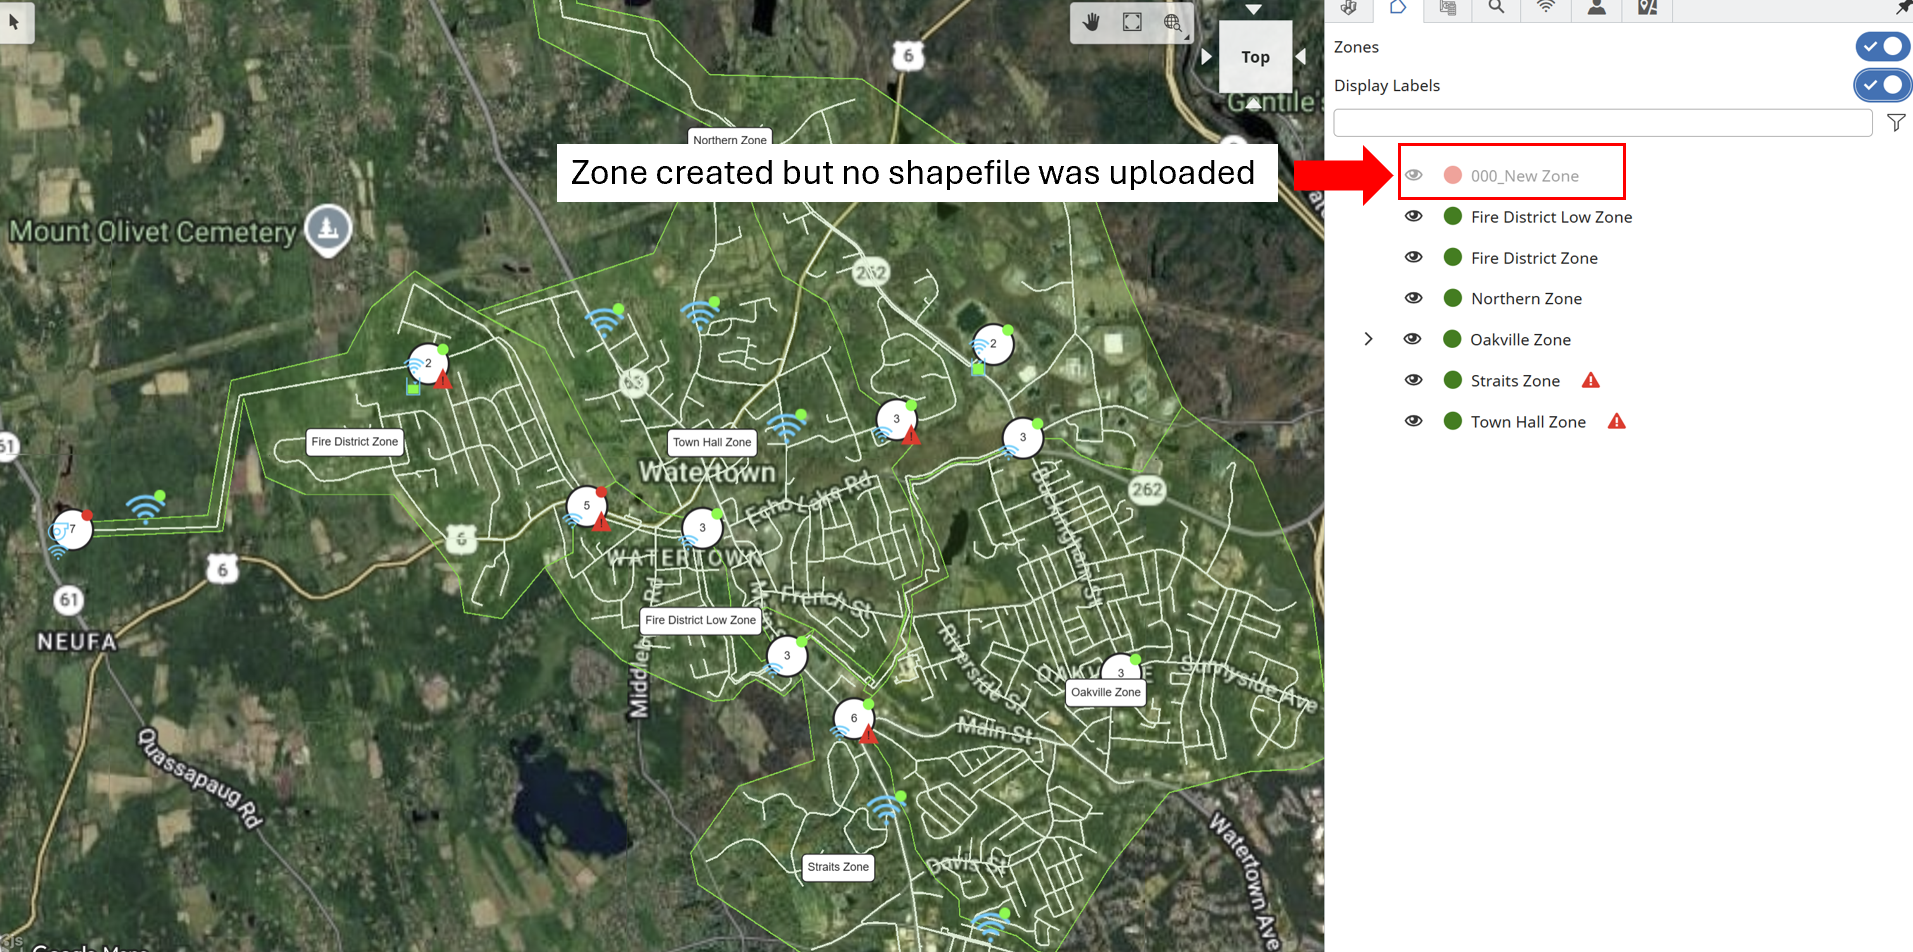1913x952 pixels.
Task: Click the filter funnel icon
Action: [x=1896, y=123]
